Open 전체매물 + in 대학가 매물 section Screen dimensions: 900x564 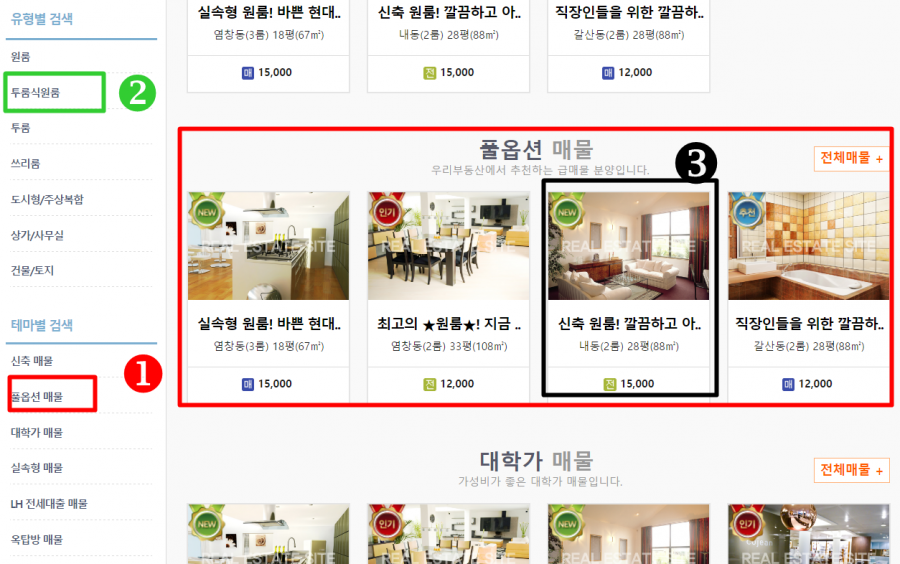point(851,470)
